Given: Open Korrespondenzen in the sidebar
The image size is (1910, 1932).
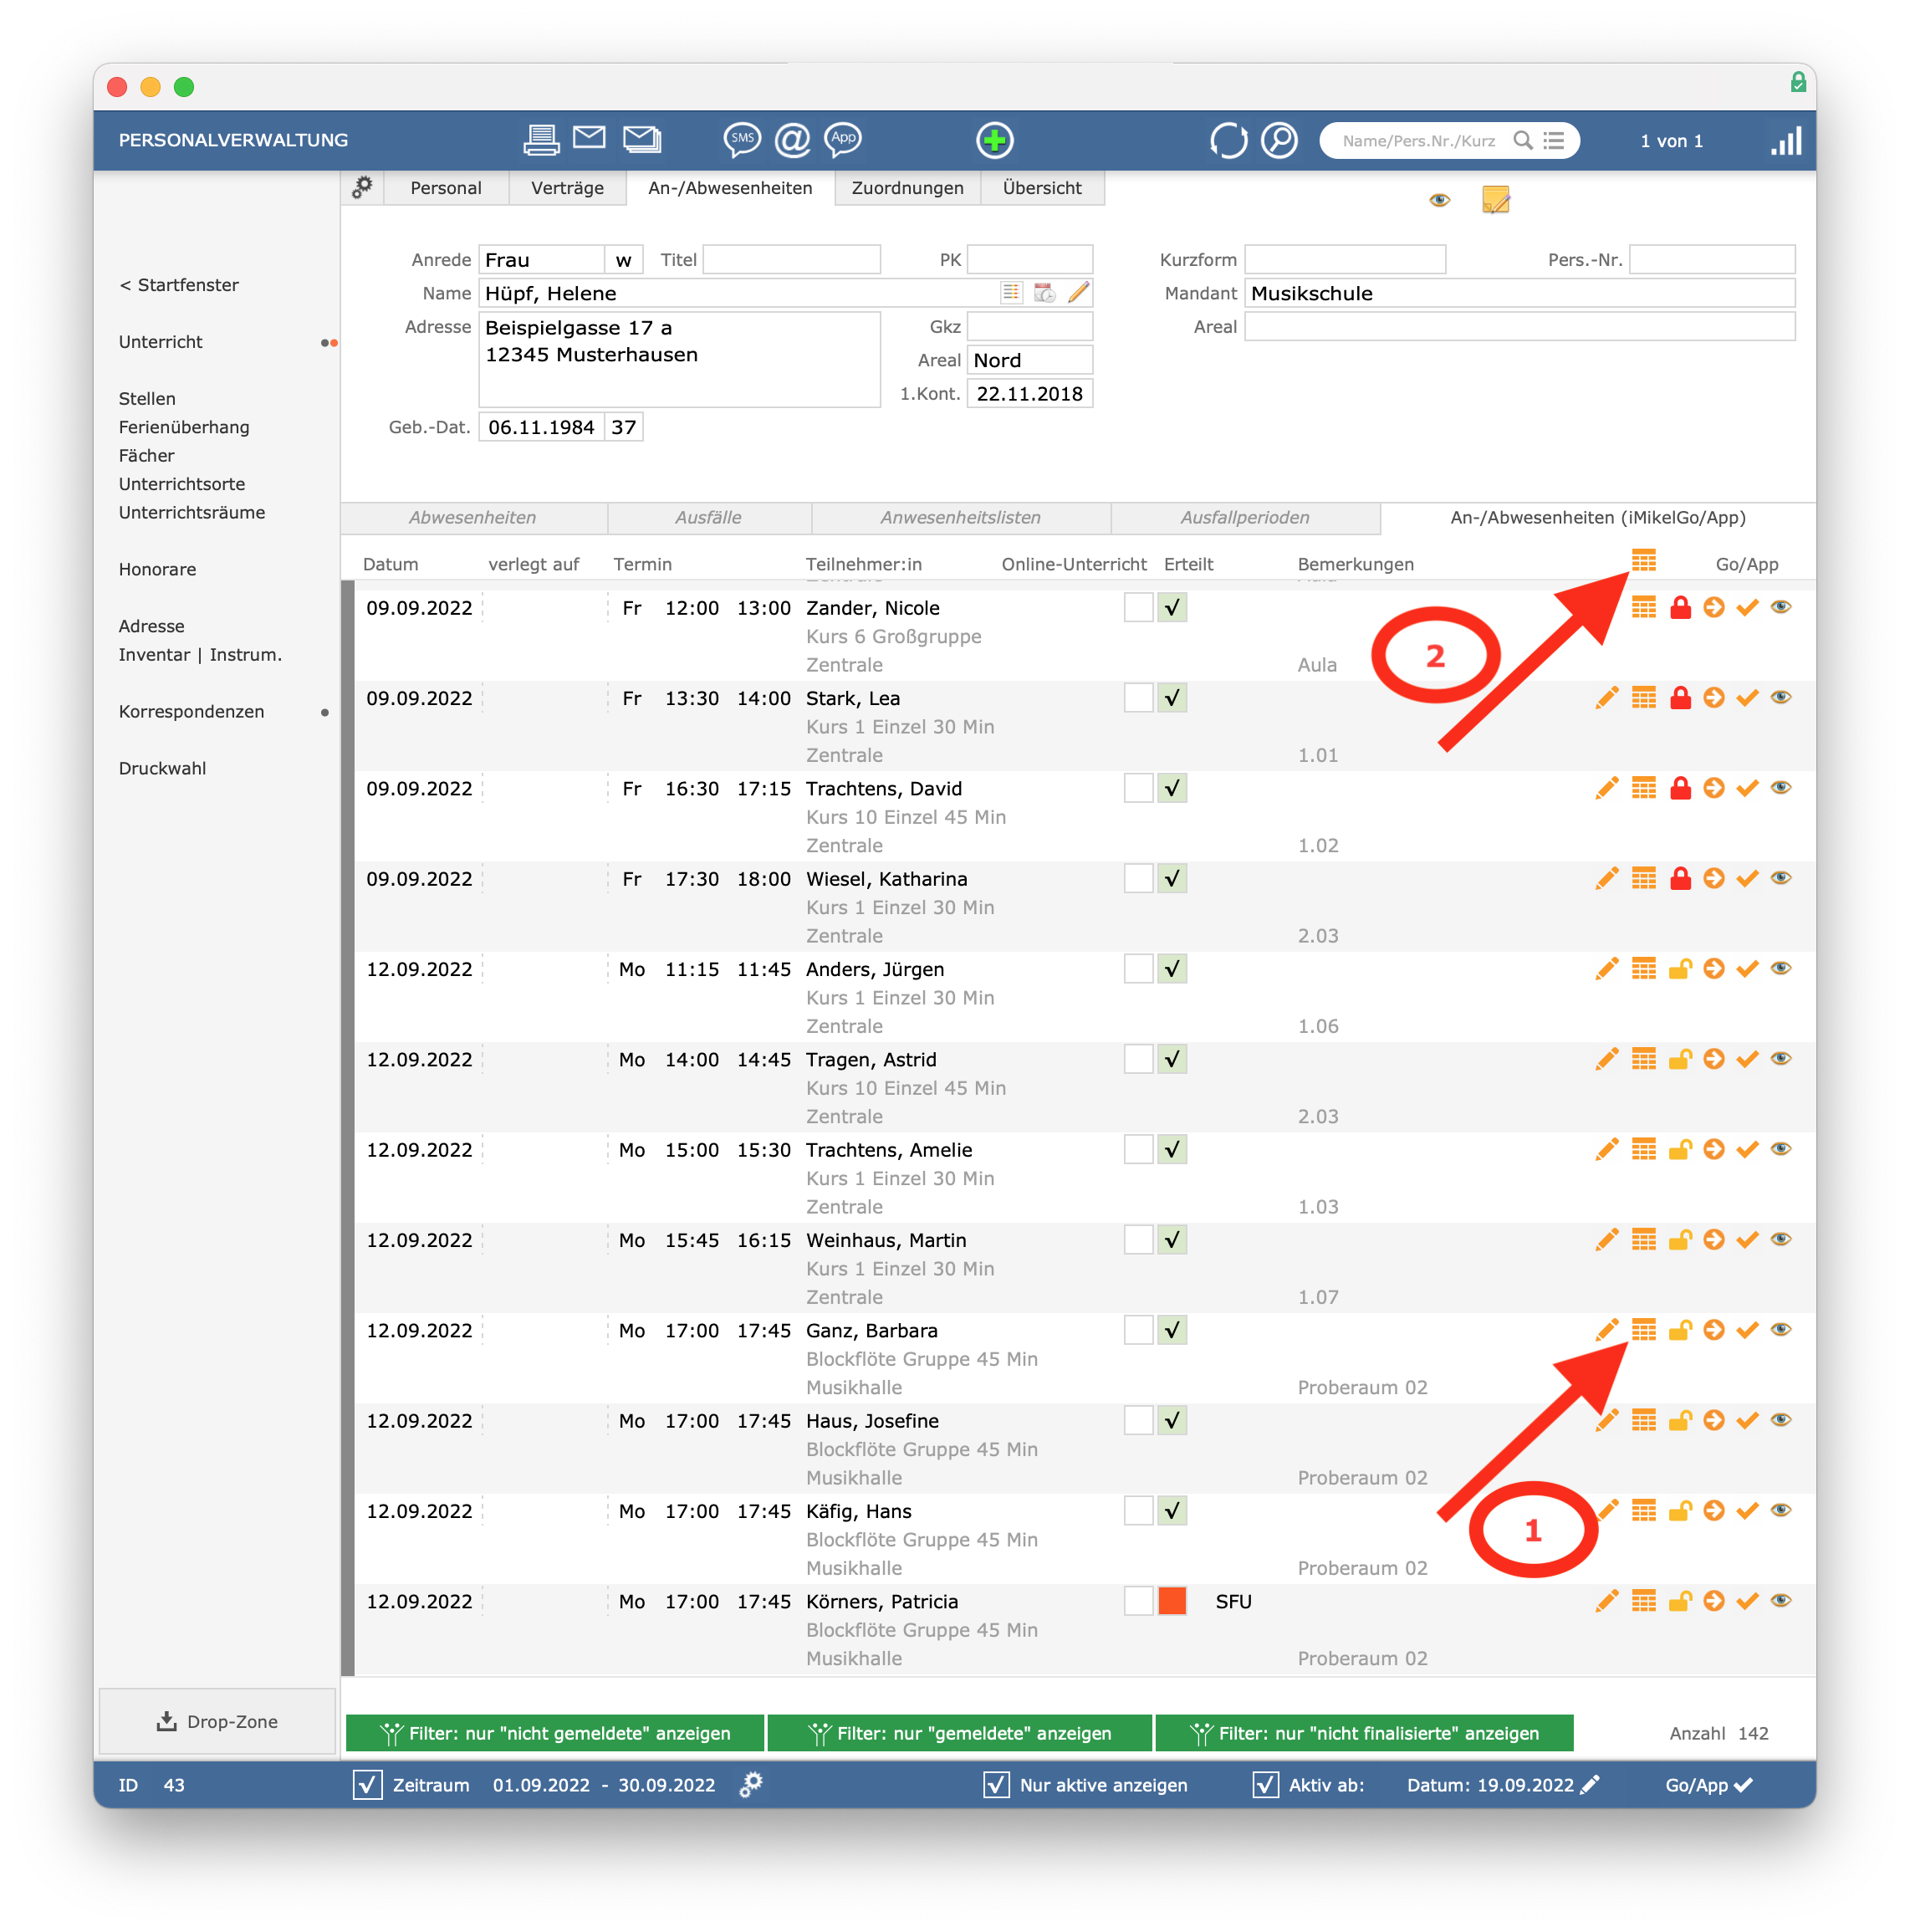Looking at the screenshot, I should (192, 712).
